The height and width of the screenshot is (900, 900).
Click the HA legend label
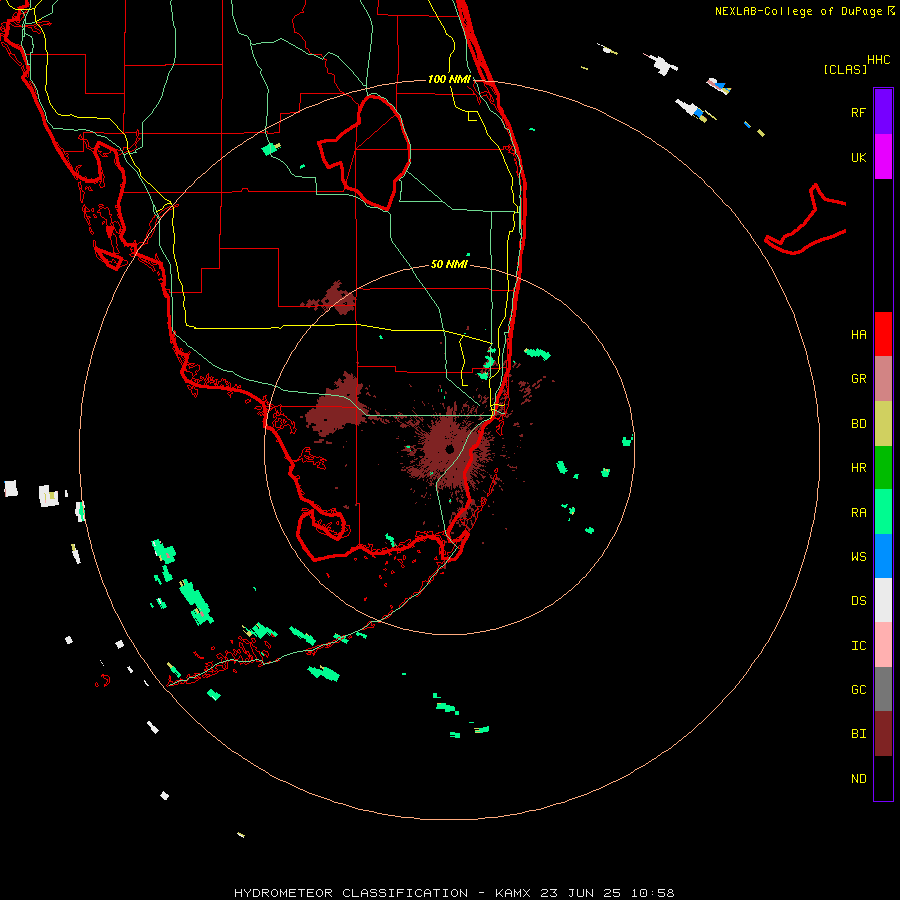tap(858, 335)
